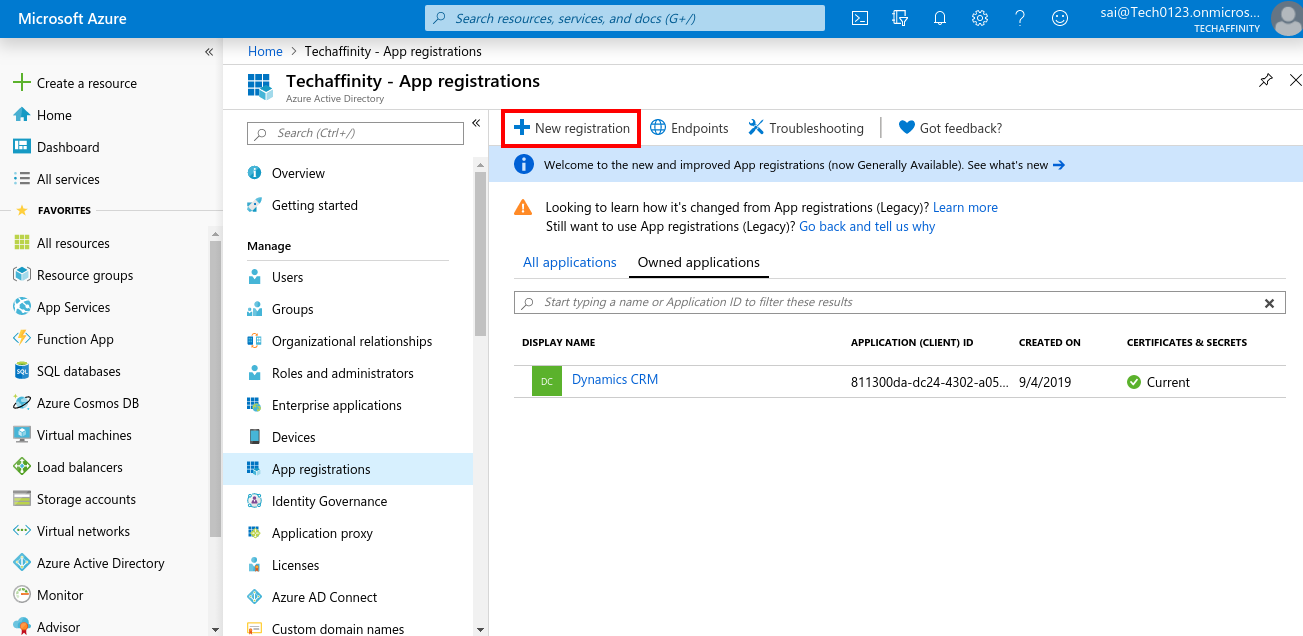The width and height of the screenshot is (1303, 636).
Task: Open the portal settings gear
Action: pyautogui.click(x=978, y=17)
